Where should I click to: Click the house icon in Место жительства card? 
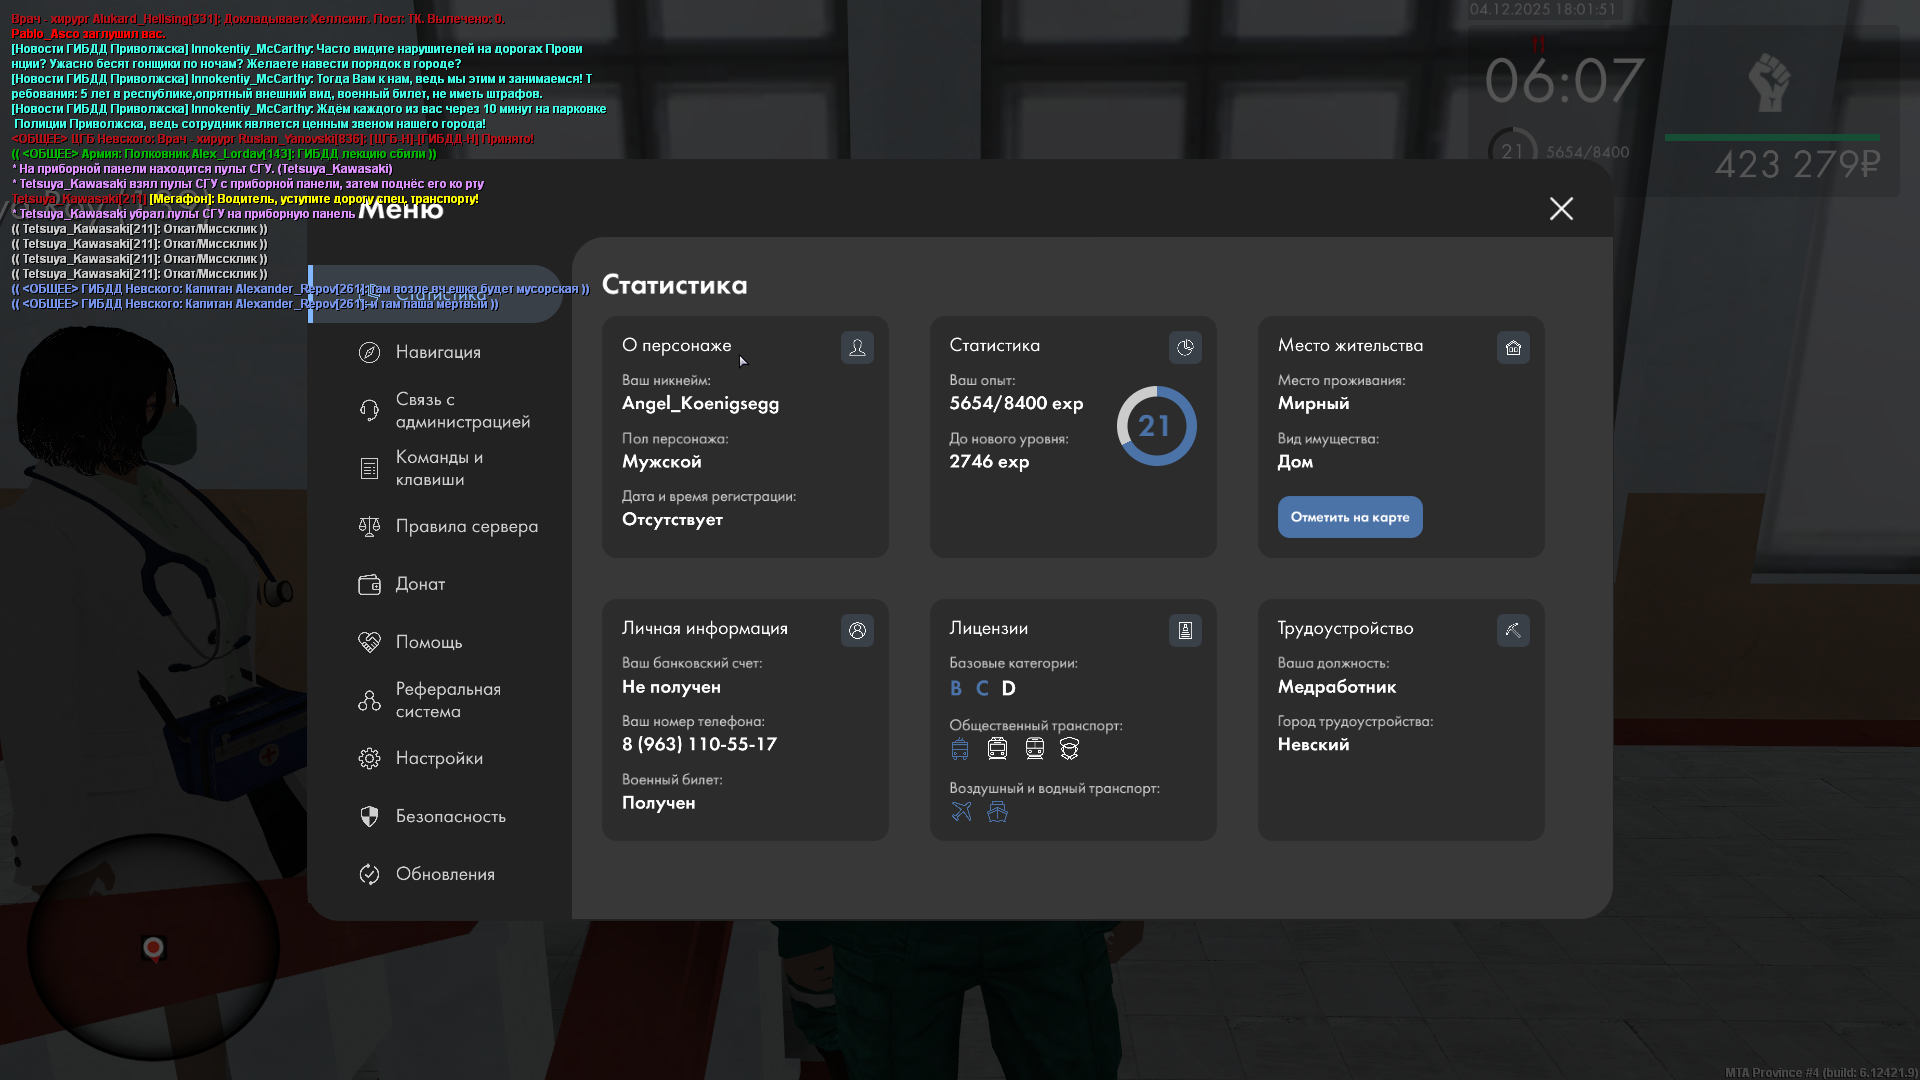click(1513, 348)
